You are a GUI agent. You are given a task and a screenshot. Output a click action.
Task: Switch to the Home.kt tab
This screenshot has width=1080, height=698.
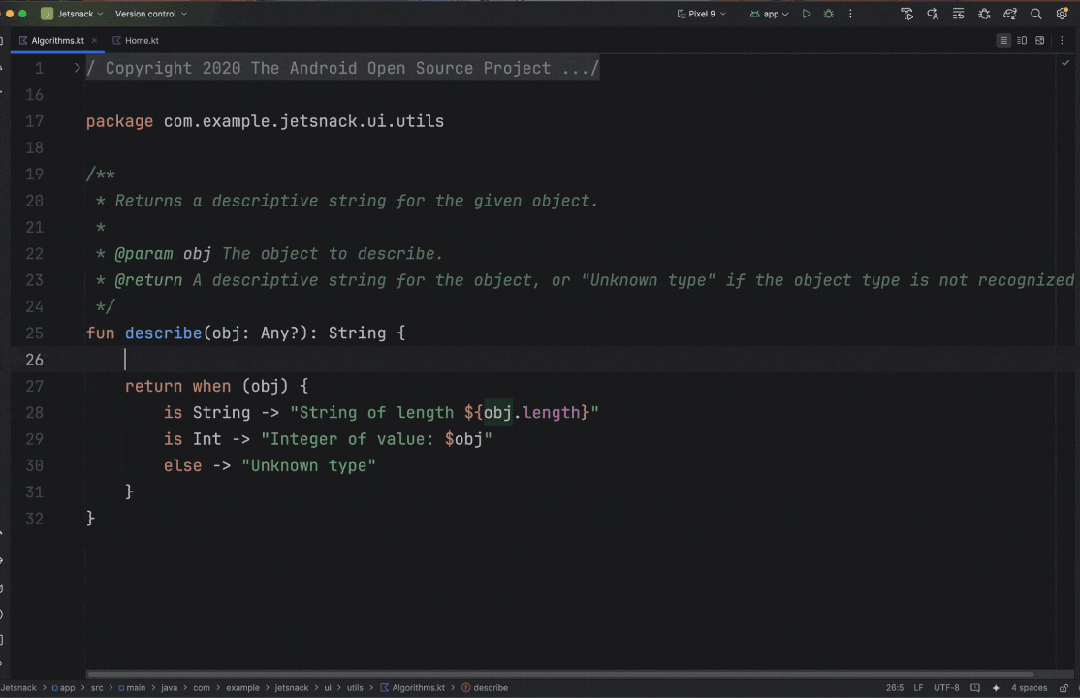[x=141, y=41]
